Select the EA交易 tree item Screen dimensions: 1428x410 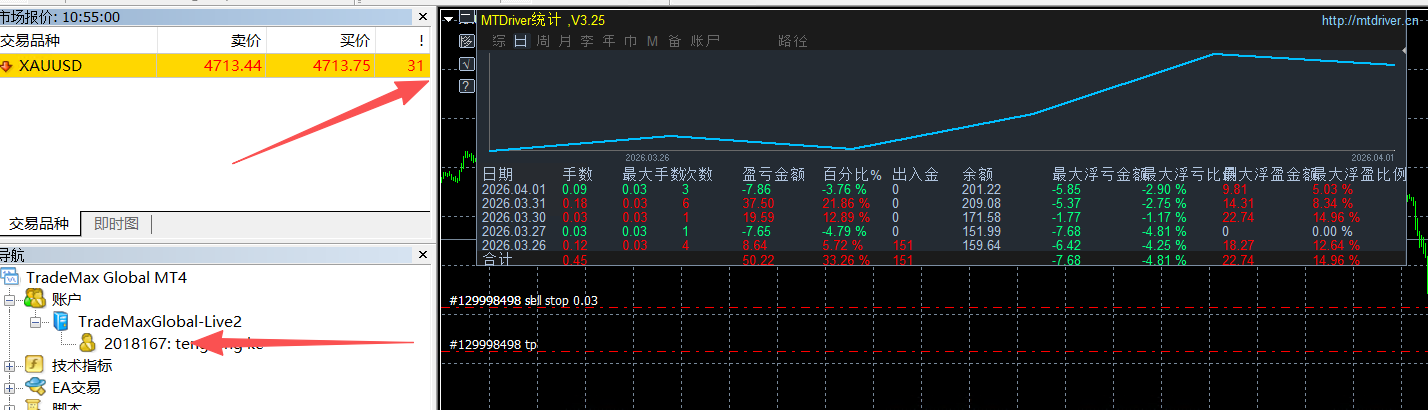(76, 387)
